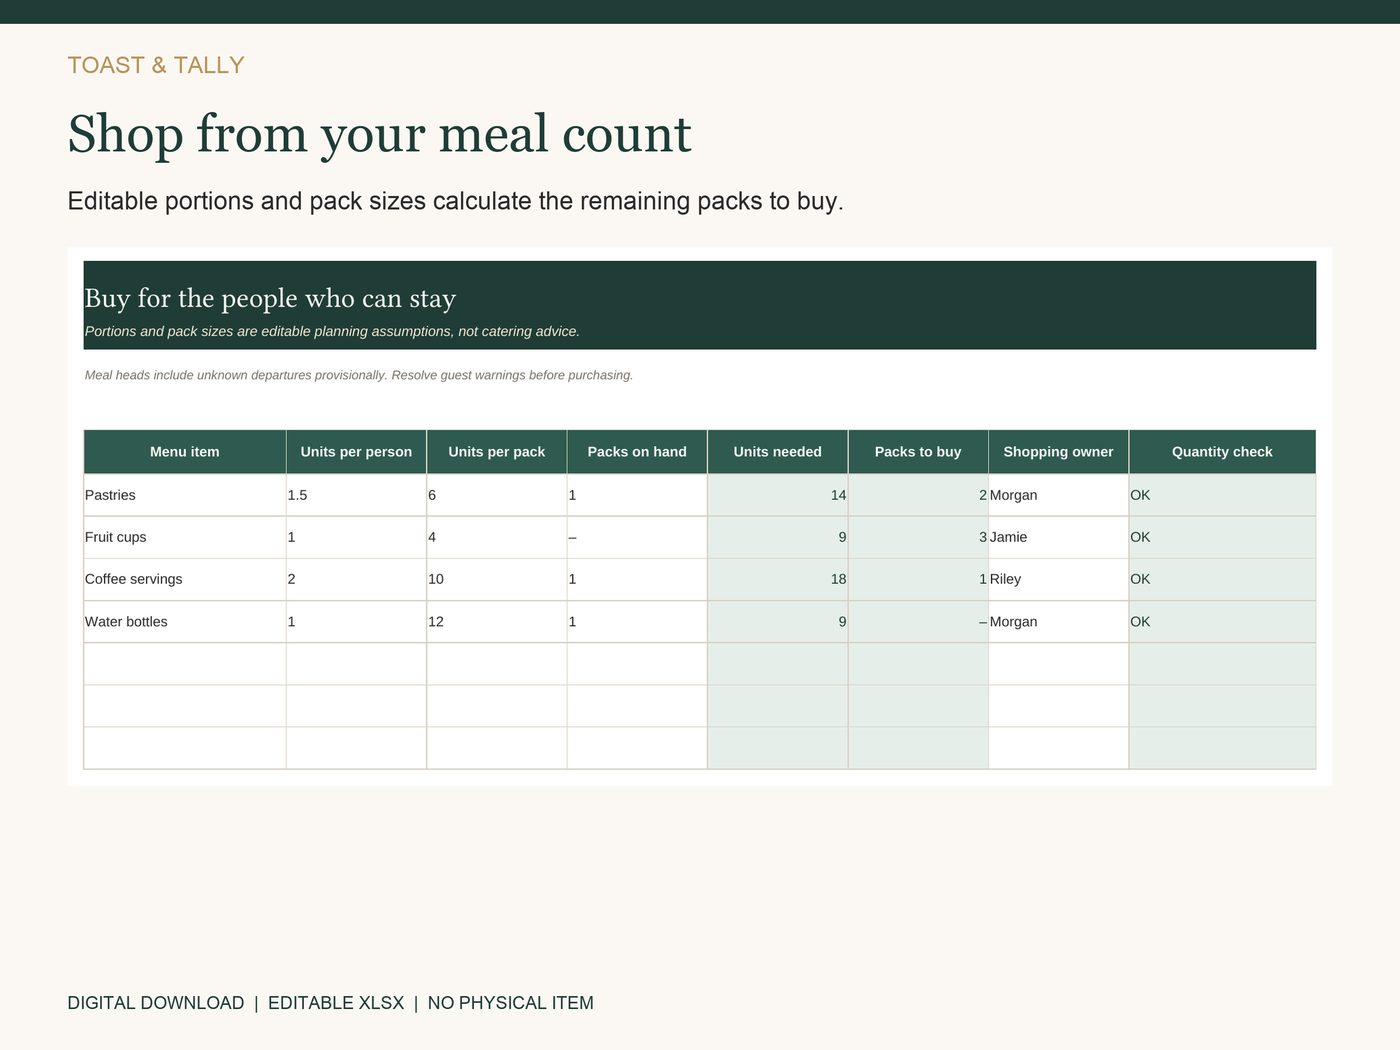The height and width of the screenshot is (1050, 1400).
Task: Select the "OK" quantity check for Pastries
Action: click(x=1222, y=495)
